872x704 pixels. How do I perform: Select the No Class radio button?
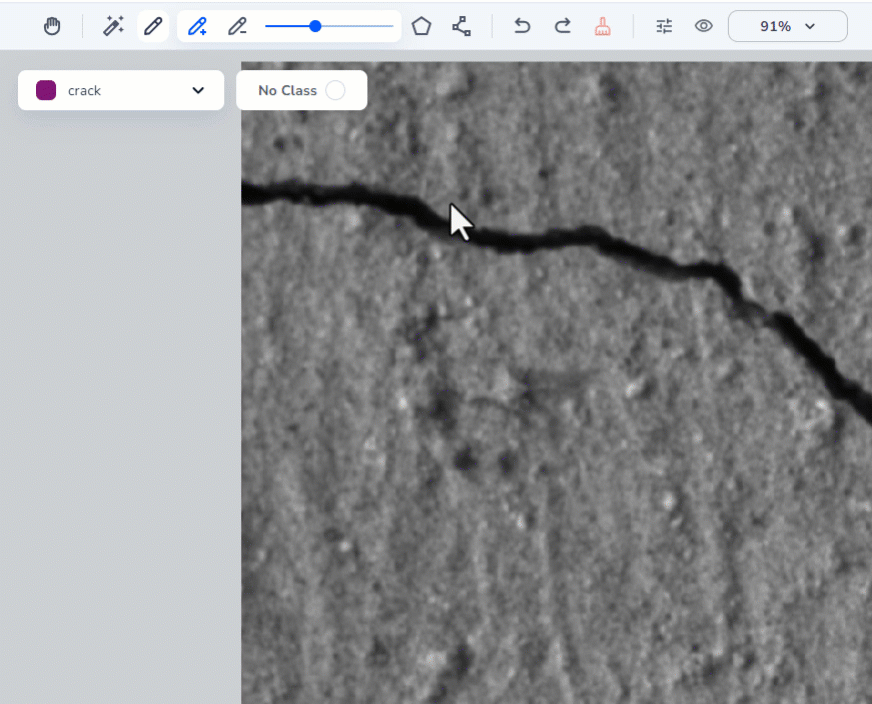point(335,90)
